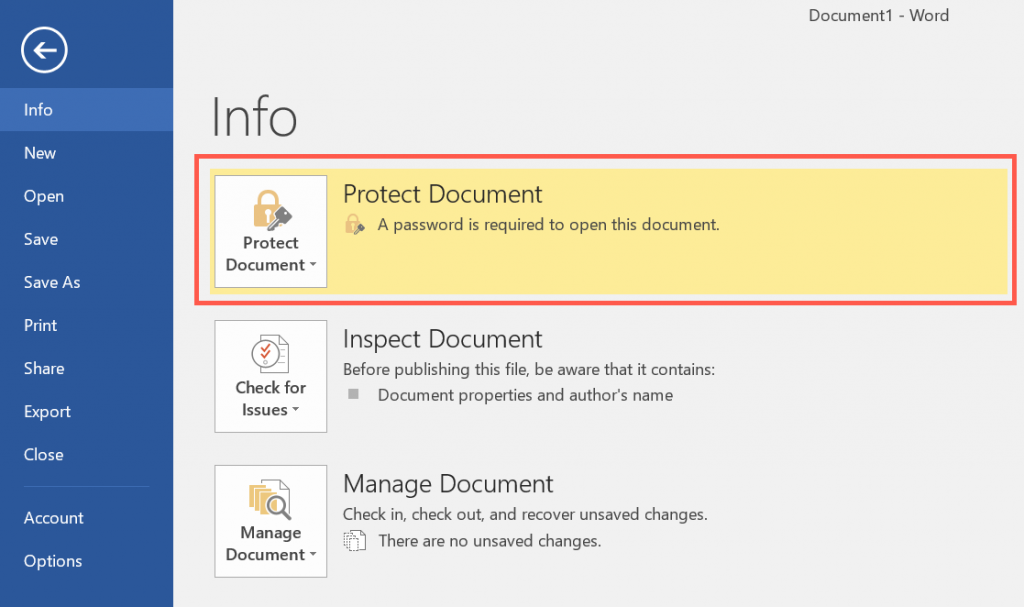The width and height of the screenshot is (1024, 607).
Task: Choose Save As in the sidebar
Action: point(52,282)
